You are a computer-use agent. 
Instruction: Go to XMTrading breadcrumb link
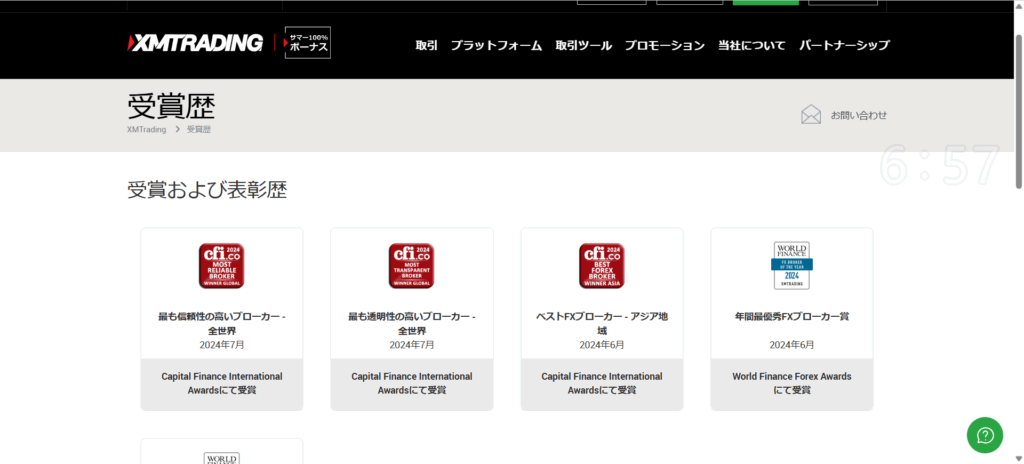tap(146, 129)
